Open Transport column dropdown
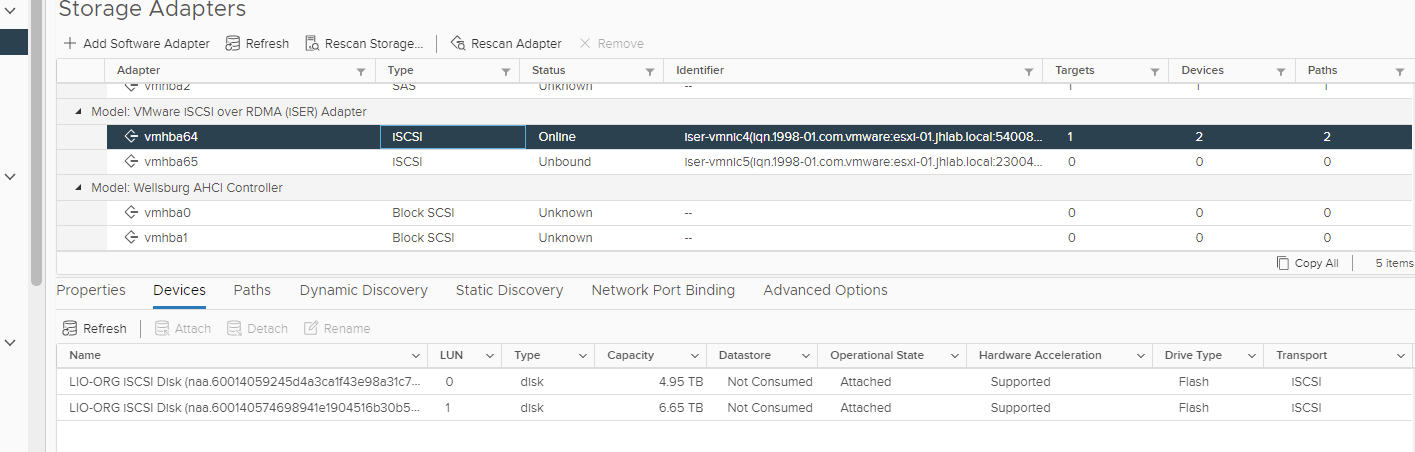This screenshot has height=452, width=1415. click(x=1401, y=356)
